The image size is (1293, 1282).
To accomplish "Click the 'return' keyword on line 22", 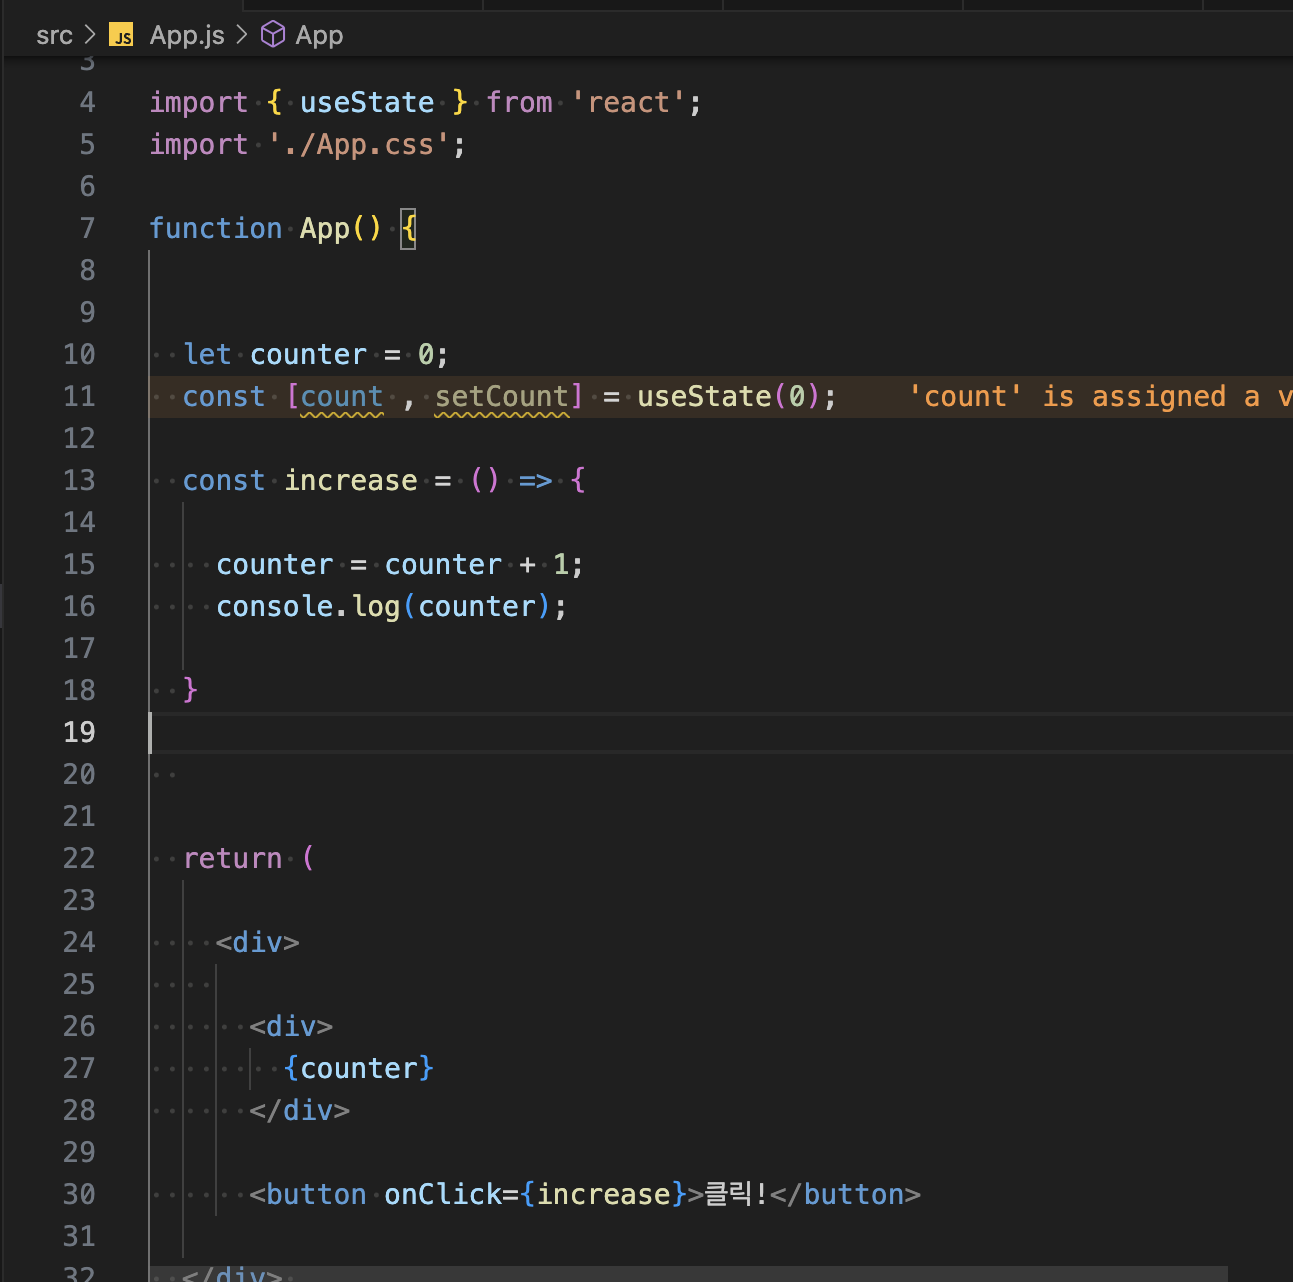I will 233,858.
